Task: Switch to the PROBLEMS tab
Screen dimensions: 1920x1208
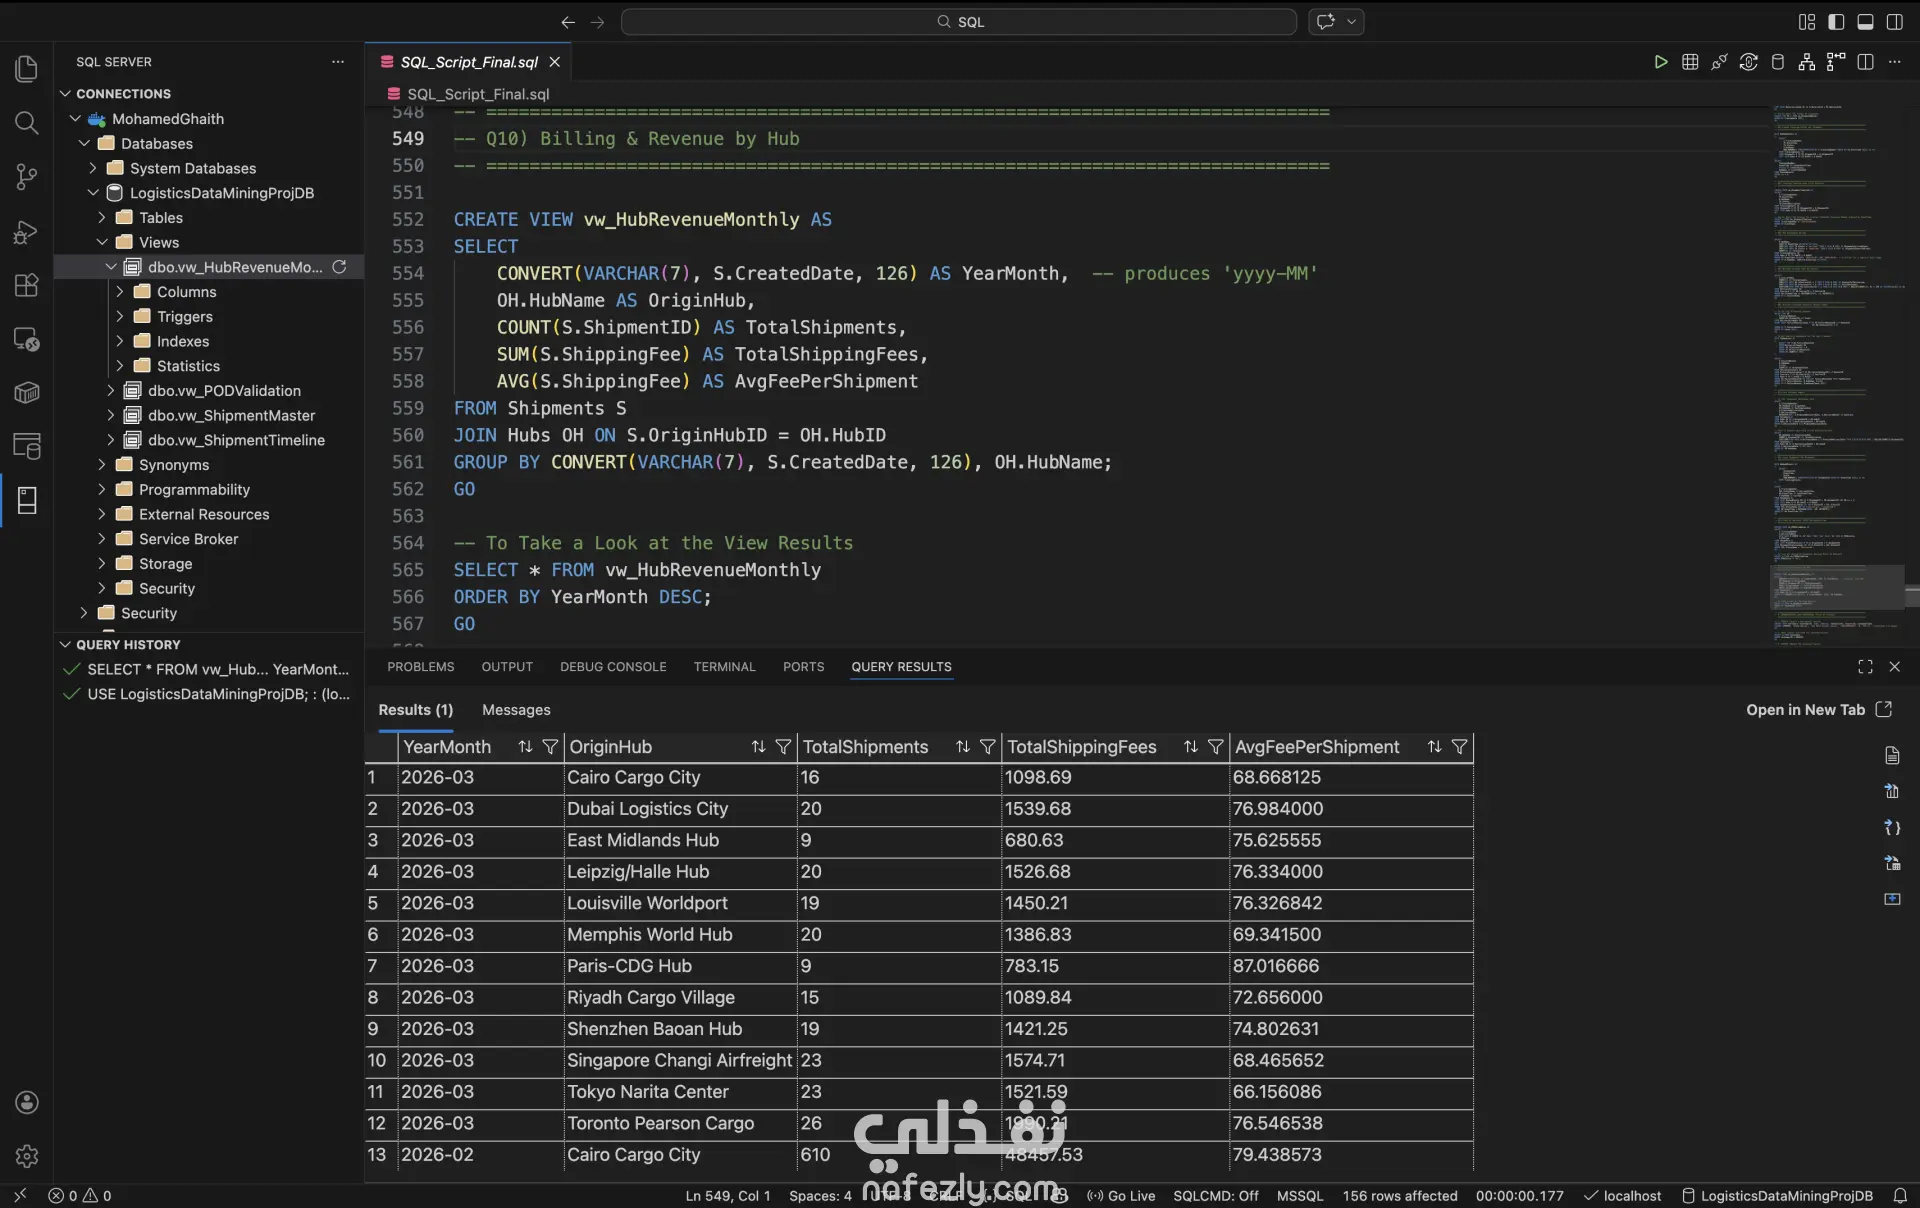Action: 420,666
